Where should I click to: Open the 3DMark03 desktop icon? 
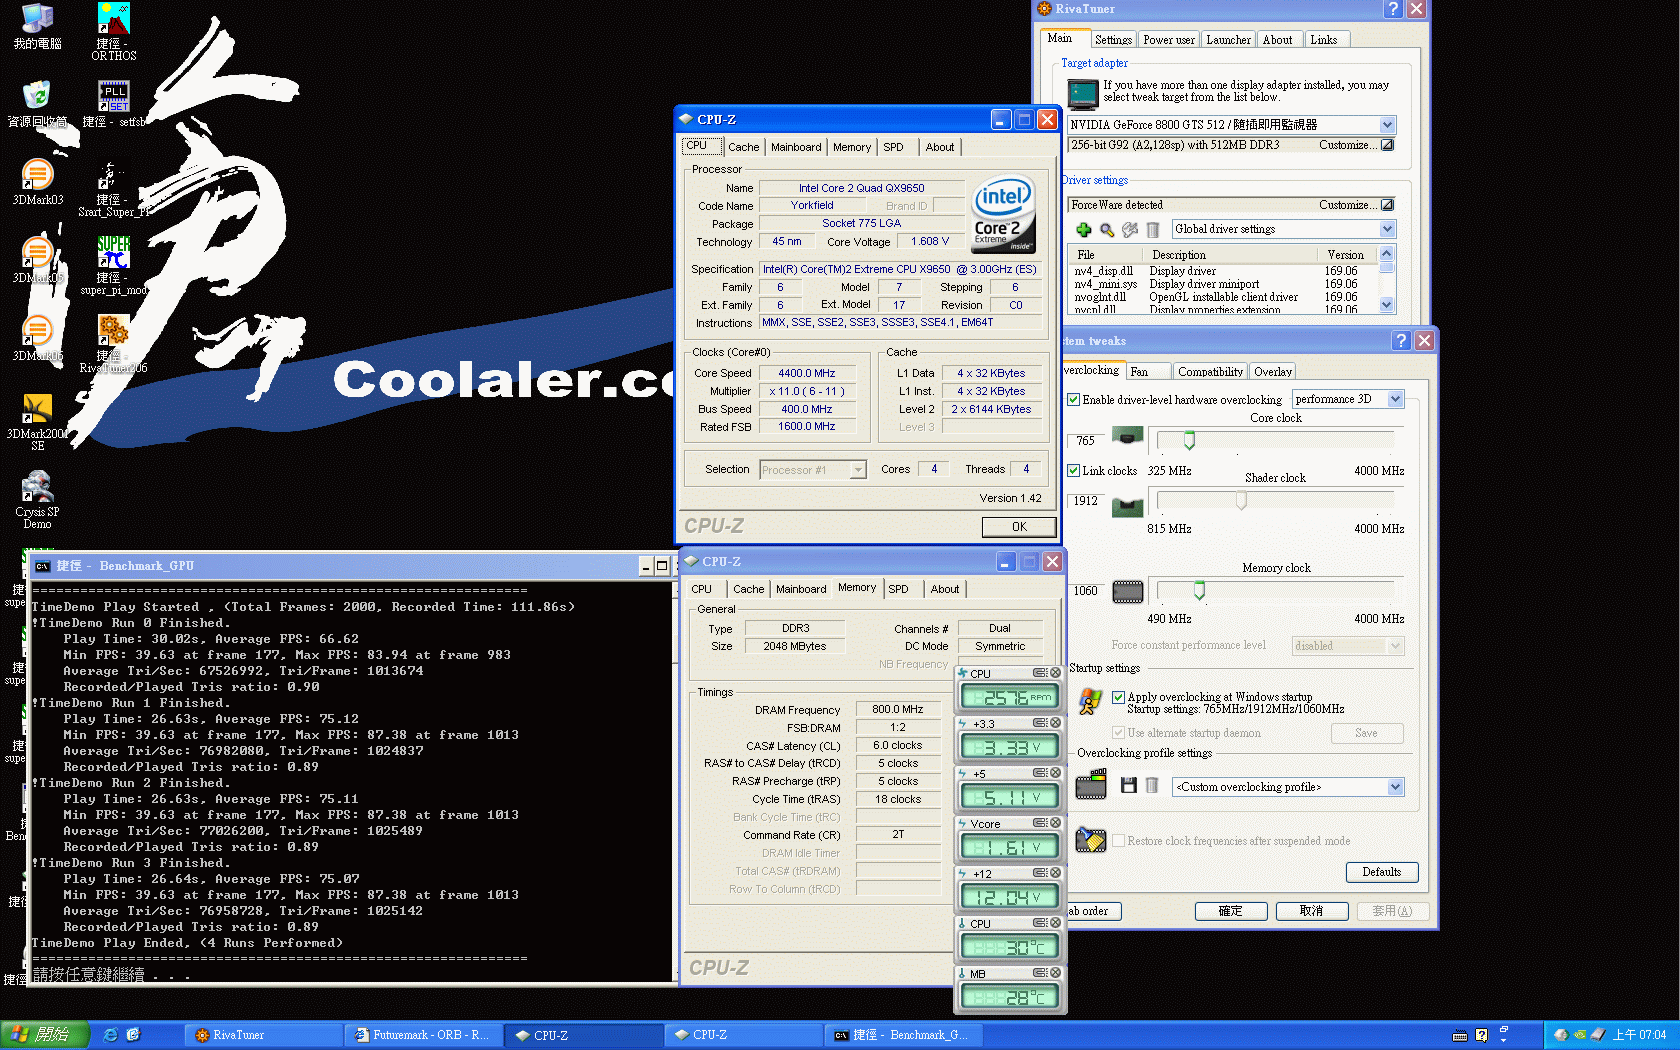[37, 182]
